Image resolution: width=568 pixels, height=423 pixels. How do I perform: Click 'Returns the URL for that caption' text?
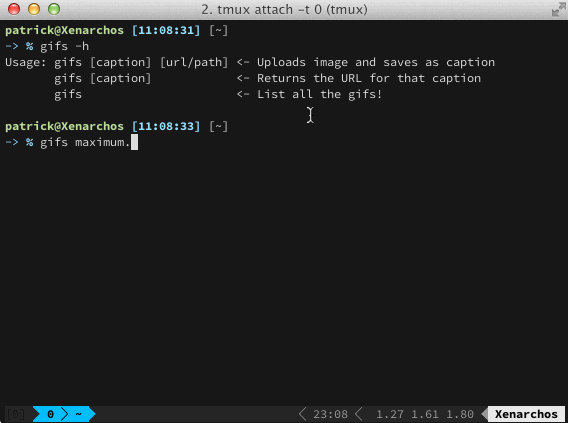pyautogui.click(x=369, y=78)
